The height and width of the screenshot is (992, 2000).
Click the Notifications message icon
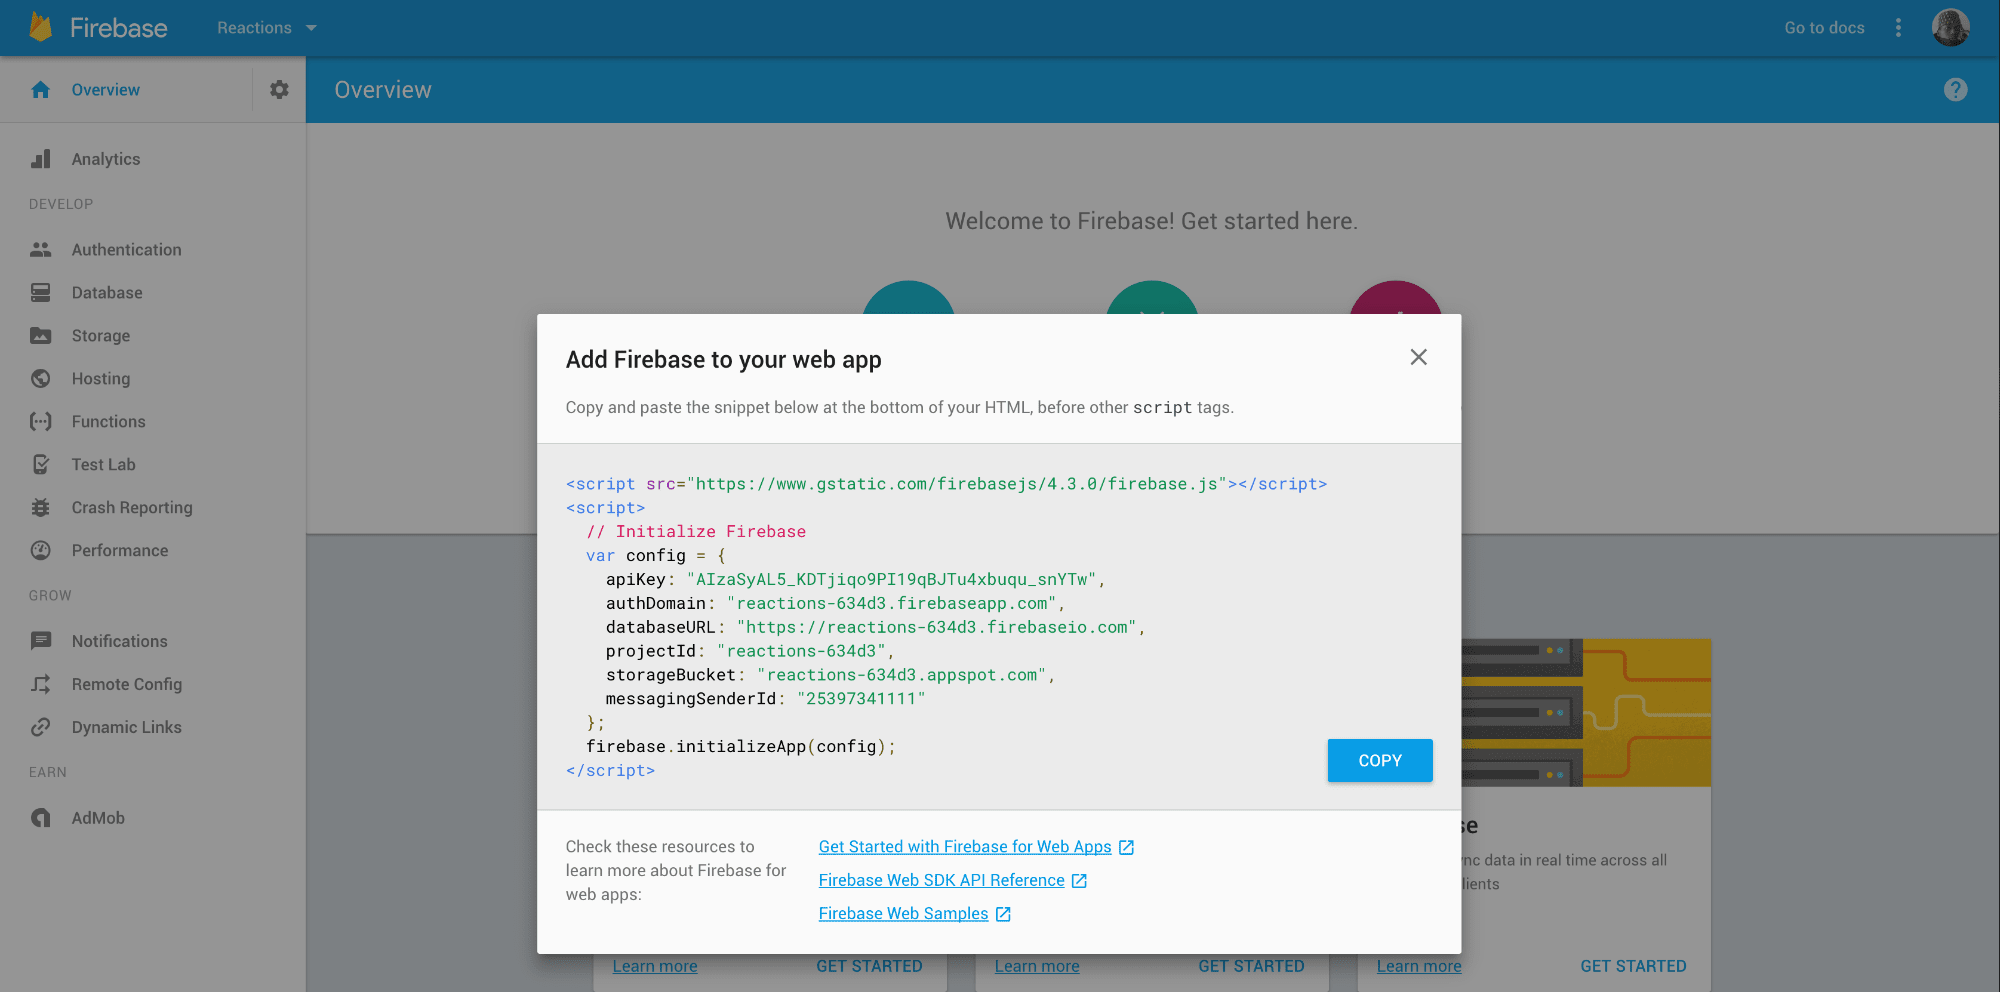click(41, 641)
